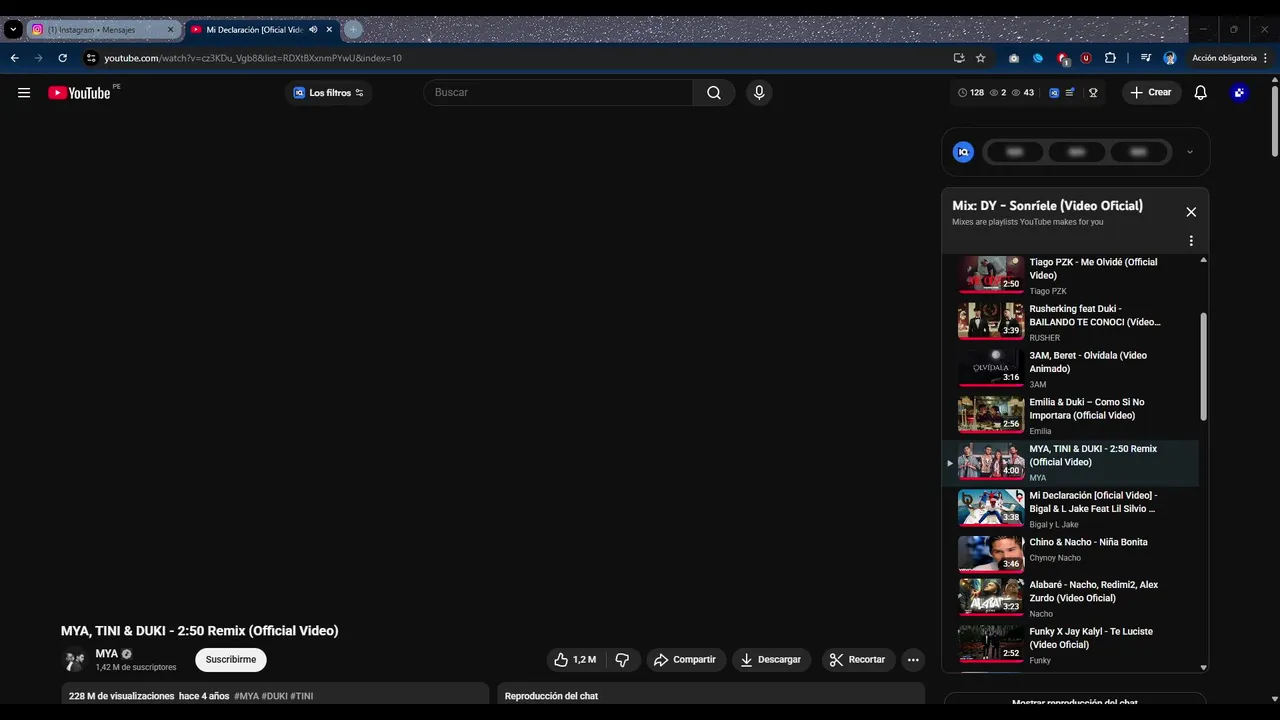The width and height of the screenshot is (1280, 720).
Task: Open the red U extension icon
Action: (1086, 58)
